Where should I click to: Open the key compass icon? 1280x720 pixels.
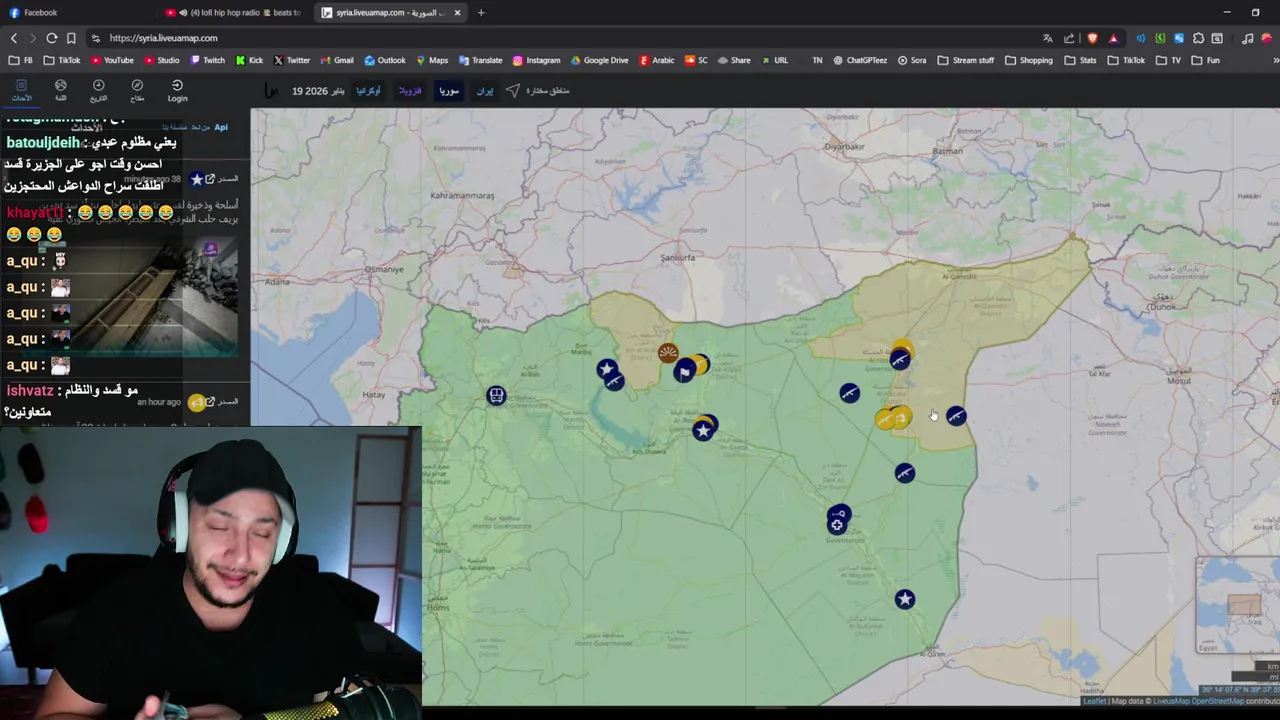[x=137, y=90]
